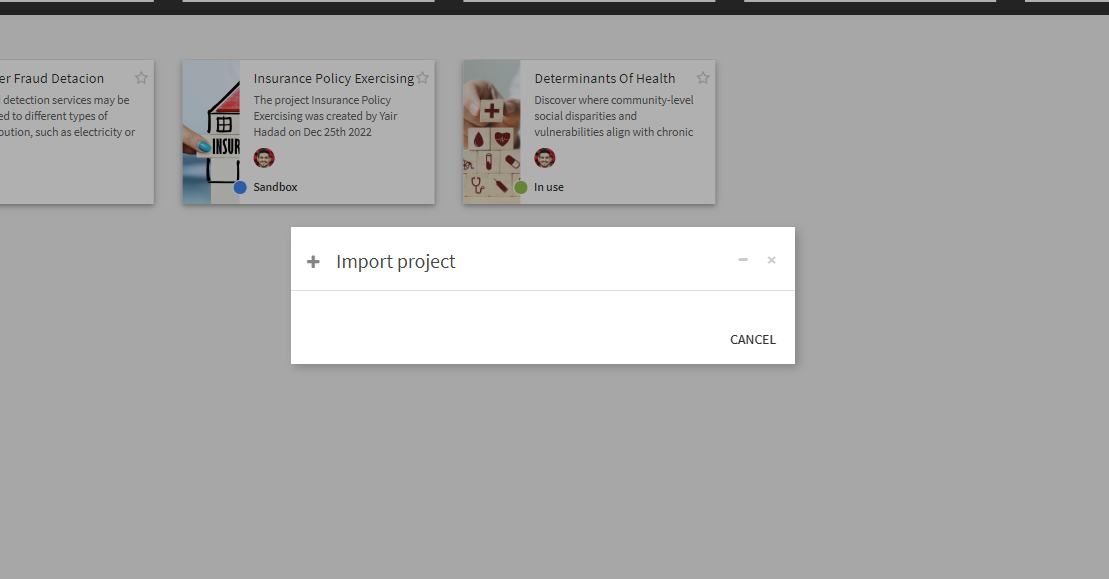Image resolution: width=1109 pixels, height=579 pixels.
Task: Open Insurance Policy Exercising project title
Action: [x=334, y=78]
